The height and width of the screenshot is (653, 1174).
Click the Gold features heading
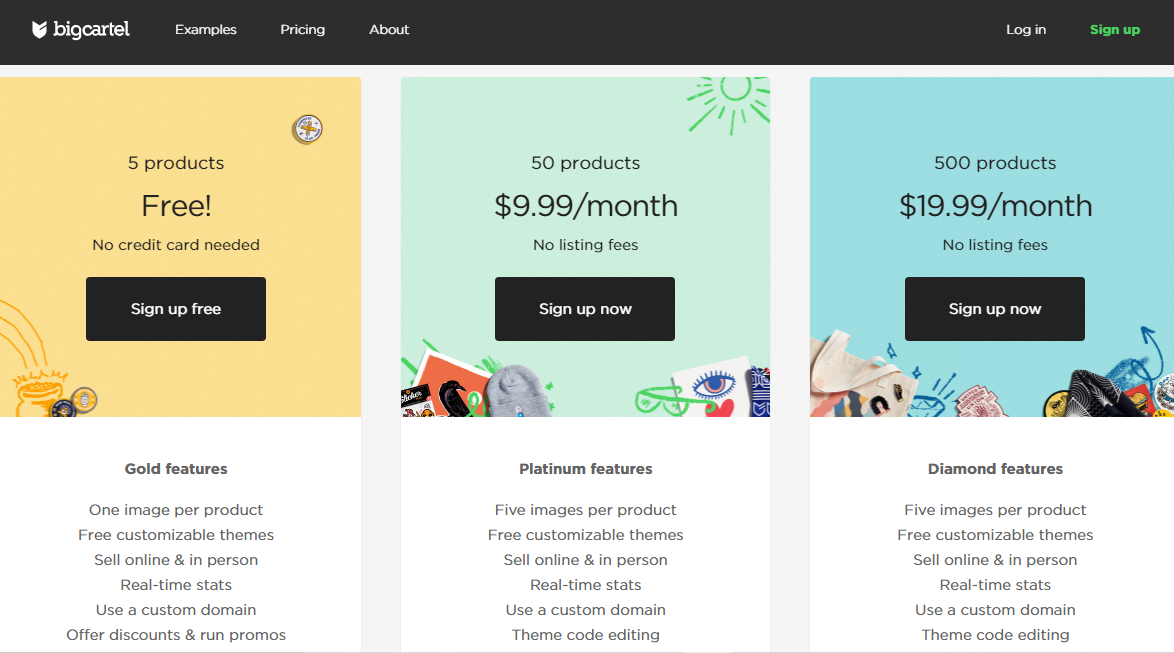click(176, 469)
